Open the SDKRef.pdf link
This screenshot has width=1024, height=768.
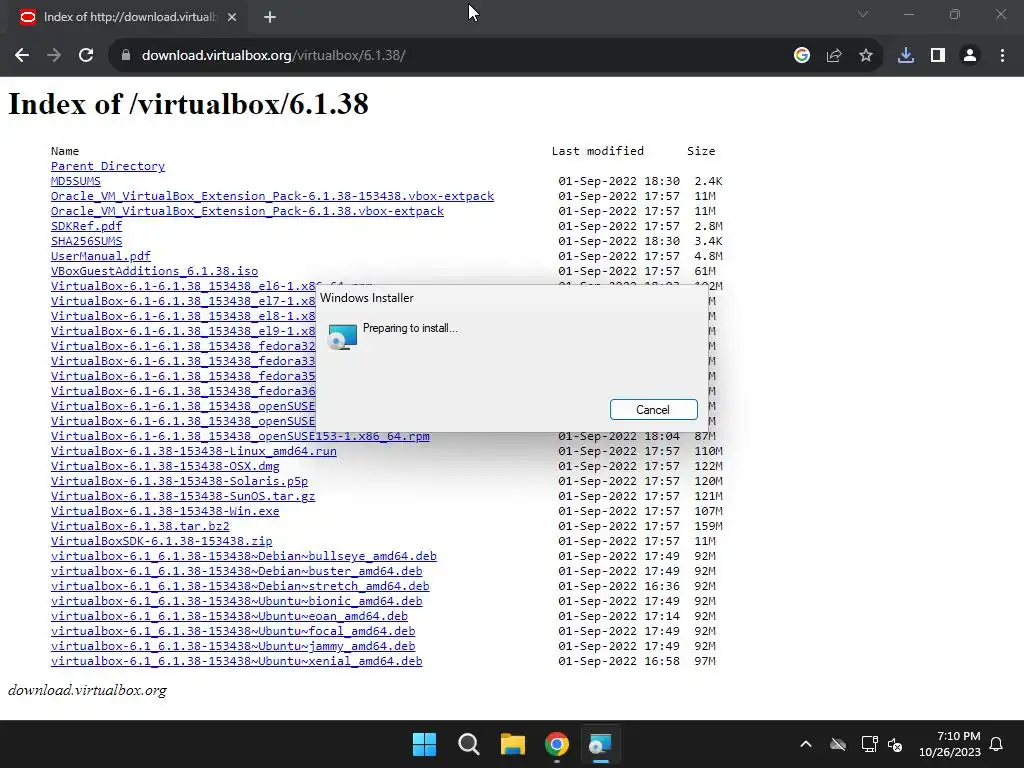tap(86, 227)
